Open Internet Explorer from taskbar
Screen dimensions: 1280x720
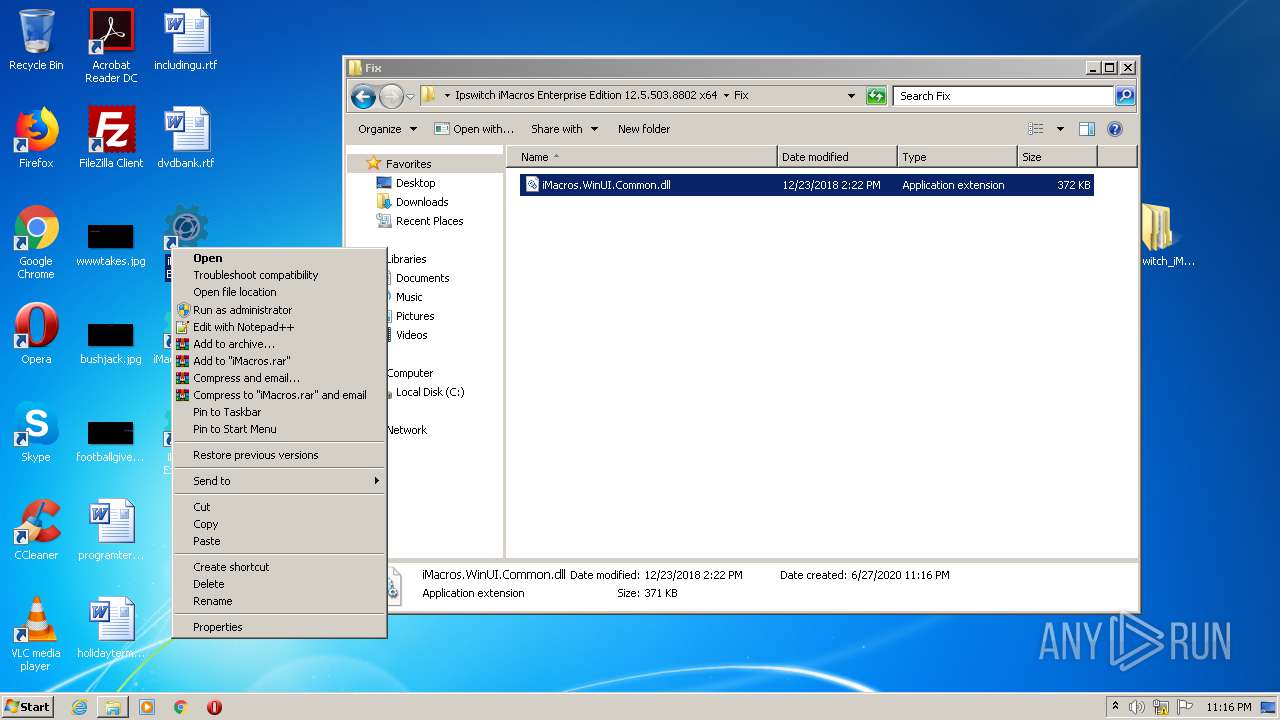click(x=79, y=707)
